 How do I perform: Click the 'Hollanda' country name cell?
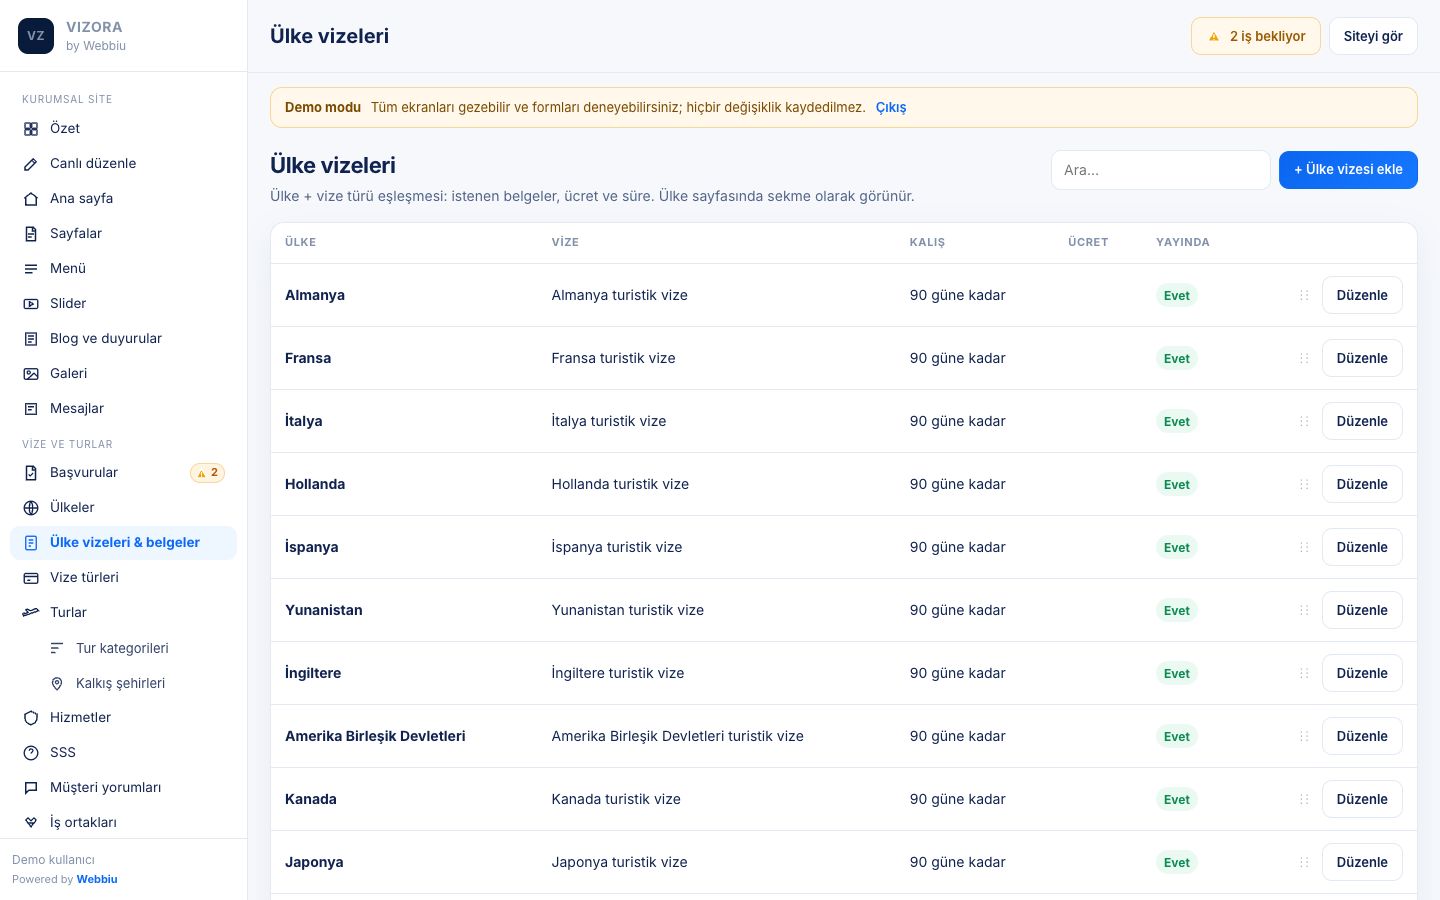(315, 484)
